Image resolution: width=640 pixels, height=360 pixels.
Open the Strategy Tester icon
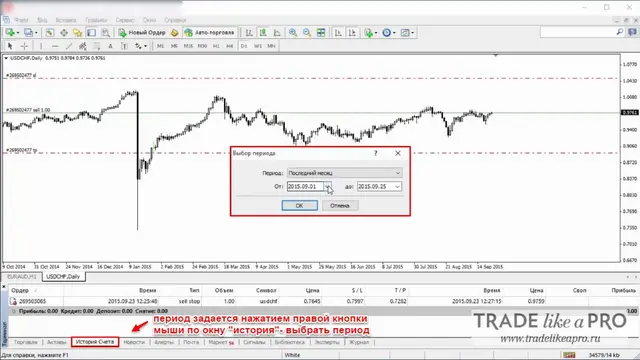(105, 33)
